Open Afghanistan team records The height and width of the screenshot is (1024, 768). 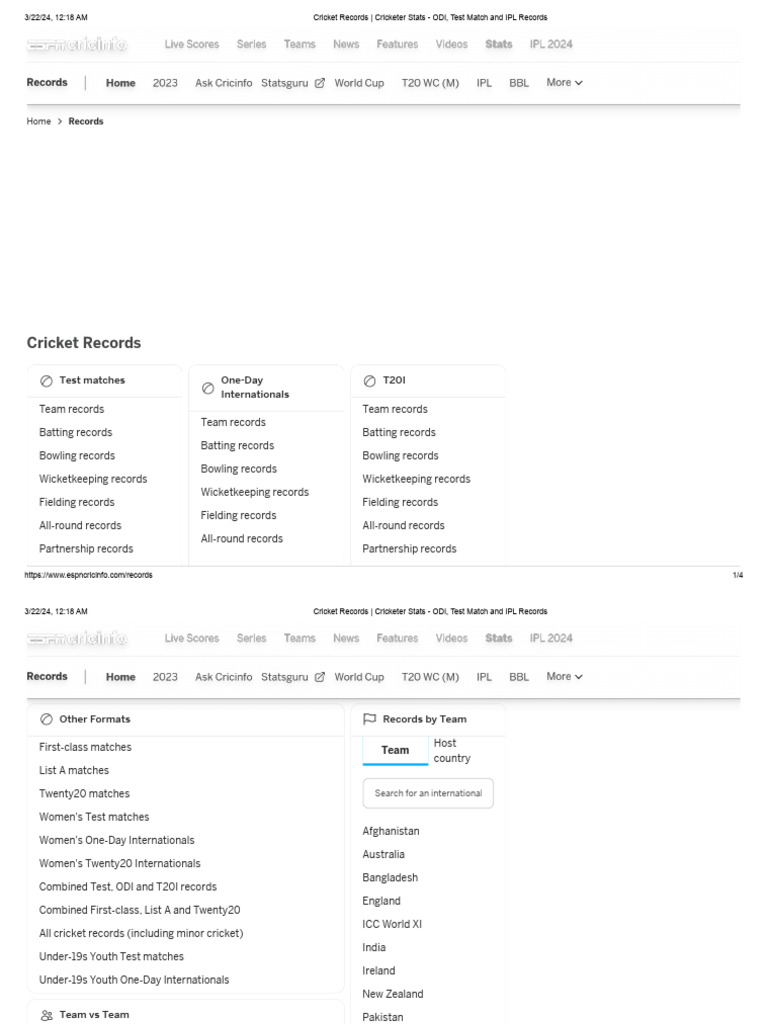pos(391,832)
